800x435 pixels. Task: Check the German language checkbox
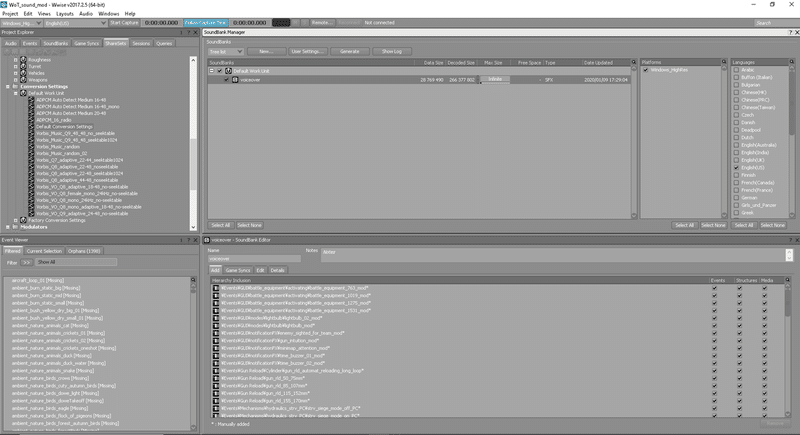coord(736,197)
